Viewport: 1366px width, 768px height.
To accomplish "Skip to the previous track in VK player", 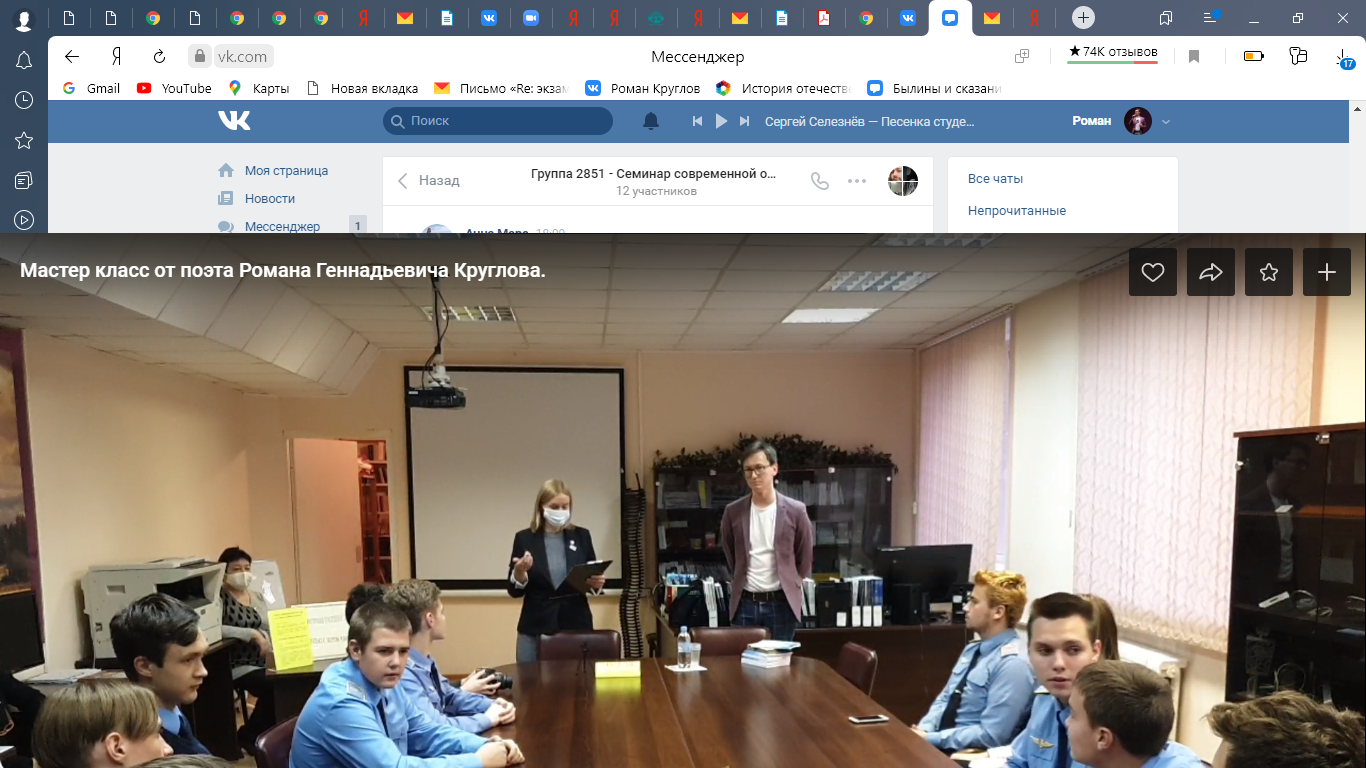I will point(698,121).
